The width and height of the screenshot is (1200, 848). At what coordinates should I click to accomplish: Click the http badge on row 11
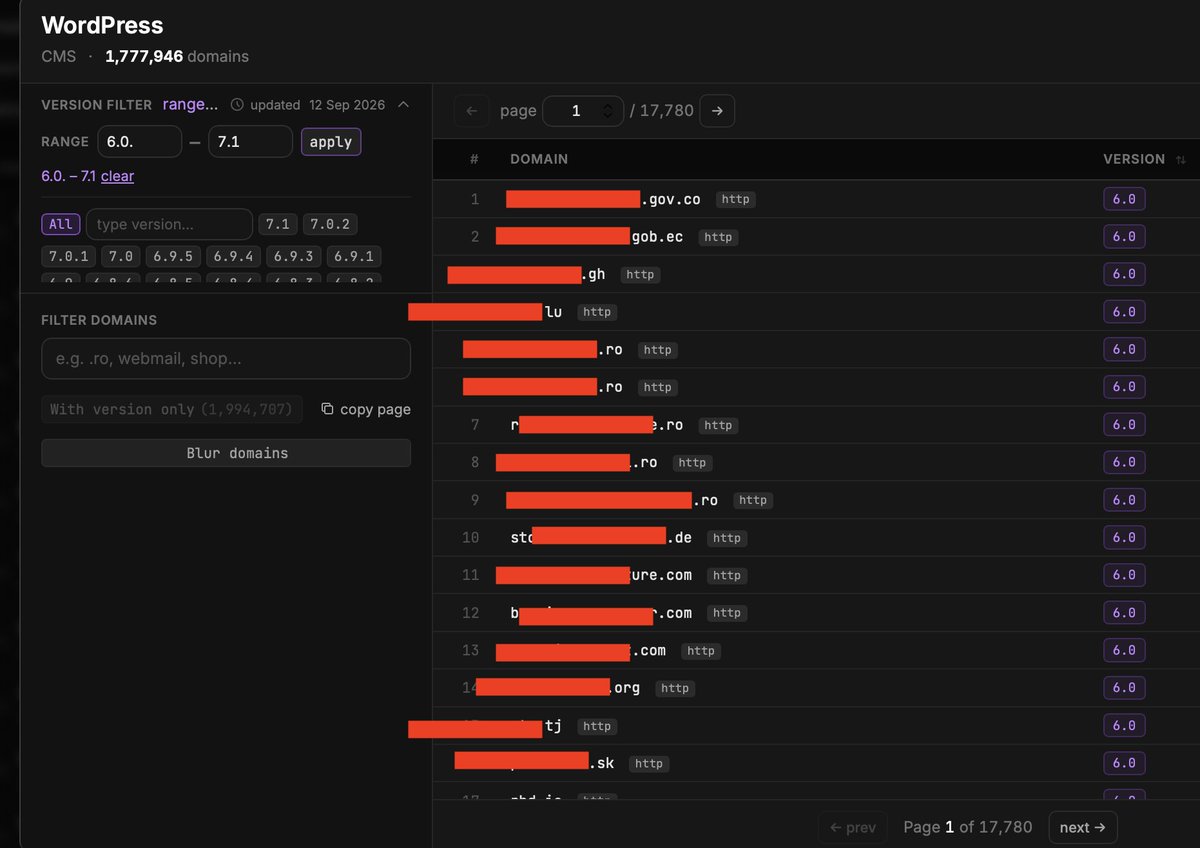pyautogui.click(x=727, y=575)
